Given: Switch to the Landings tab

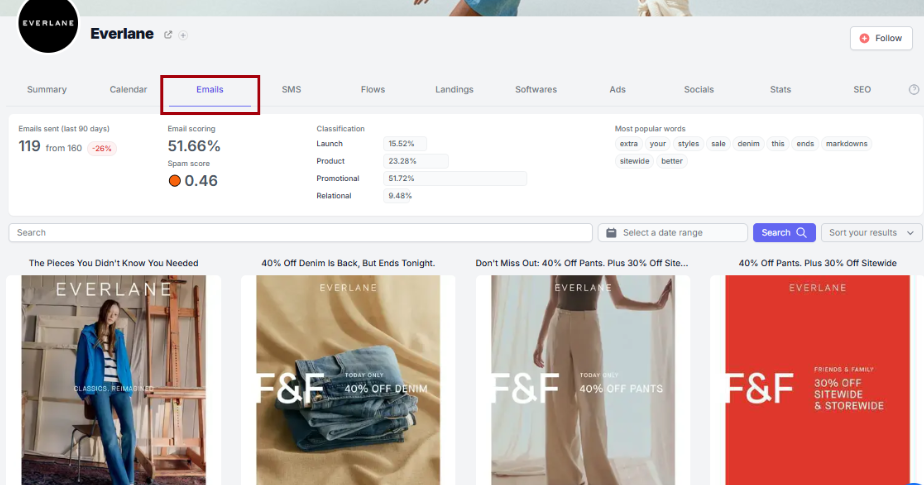Looking at the screenshot, I should point(454,90).
